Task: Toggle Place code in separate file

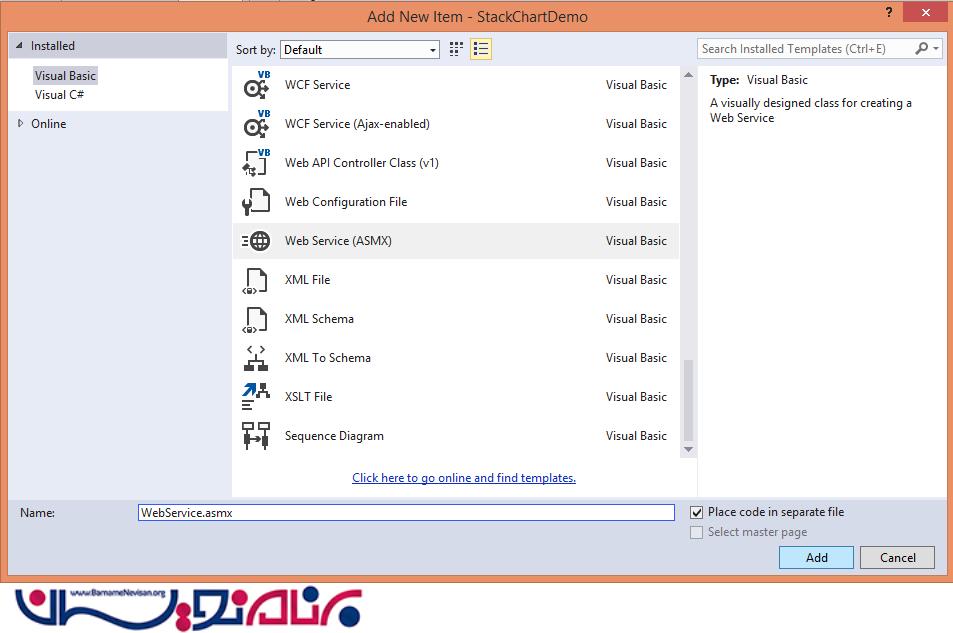Action: [x=697, y=513]
